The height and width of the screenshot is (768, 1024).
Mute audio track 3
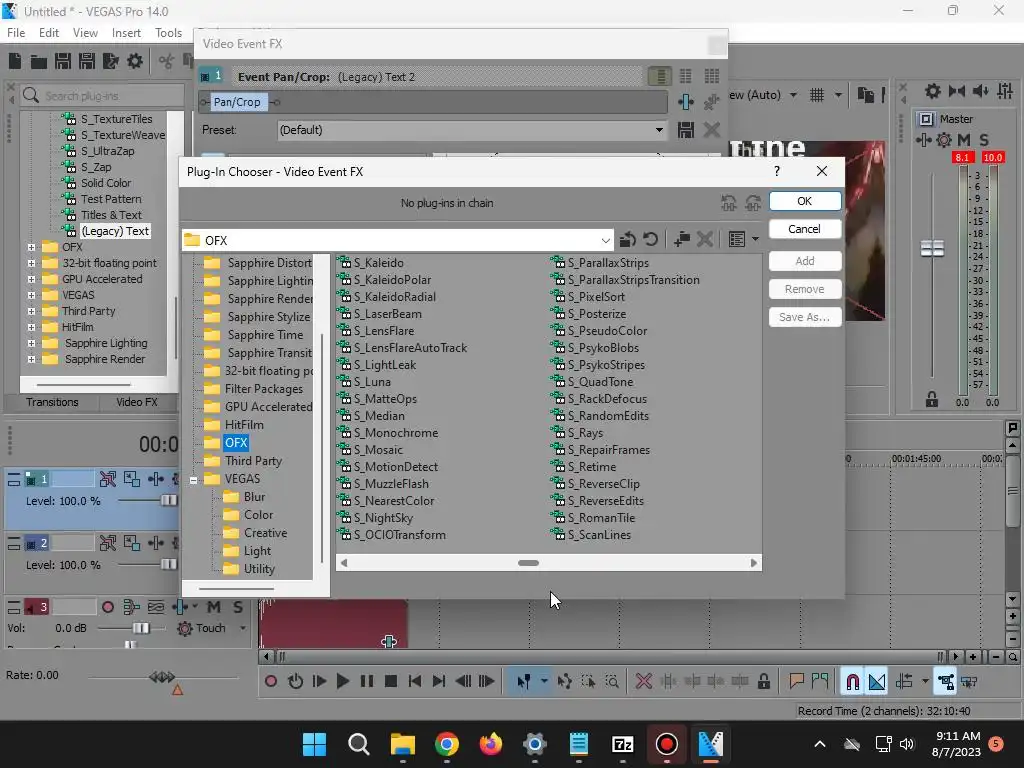(214, 607)
